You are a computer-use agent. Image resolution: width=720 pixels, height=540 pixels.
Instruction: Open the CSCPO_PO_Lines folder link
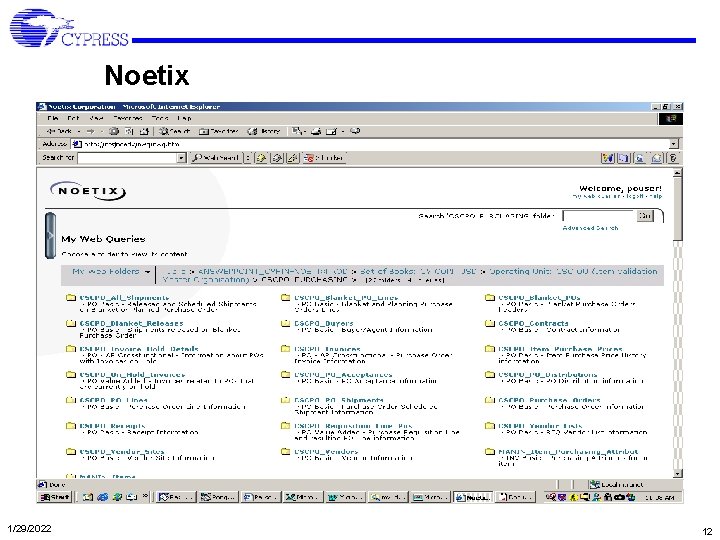pos(114,400)
